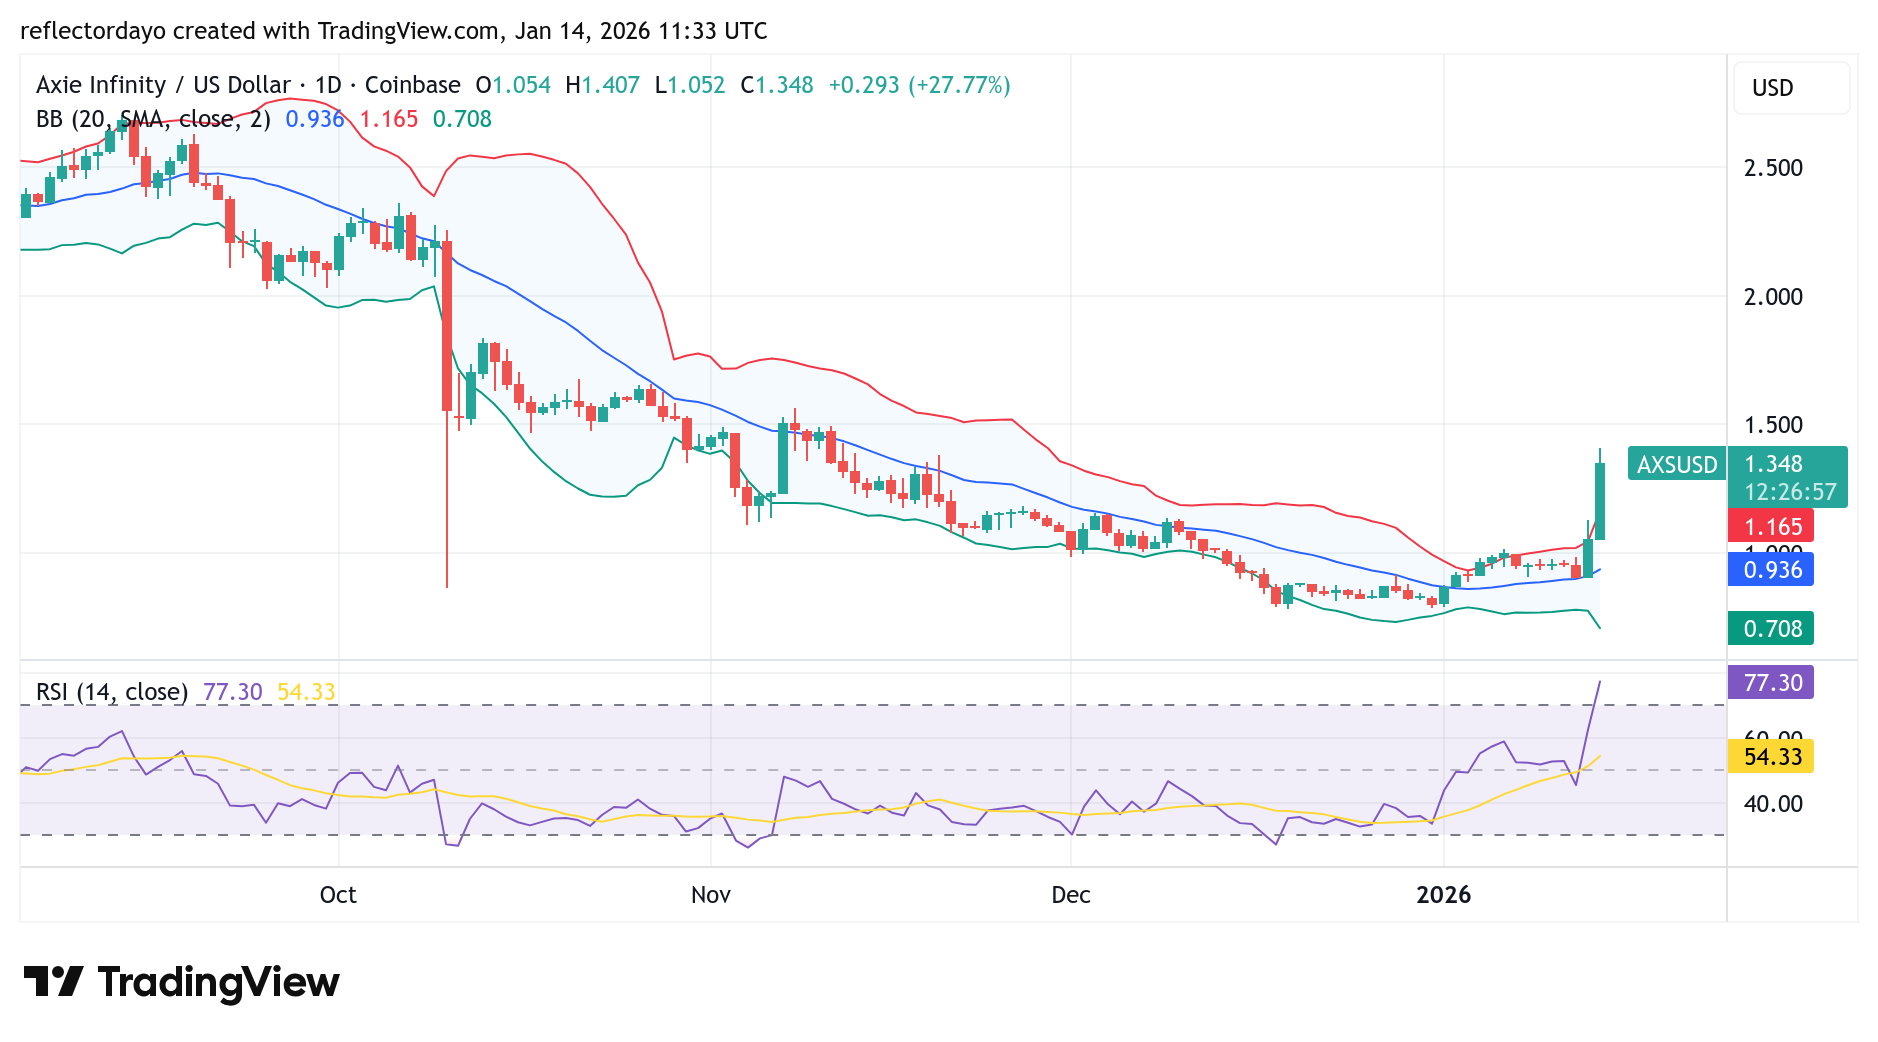Click the TradingView logo icon
This screenshot has width=1878, height=1042.
coord(53,981)
